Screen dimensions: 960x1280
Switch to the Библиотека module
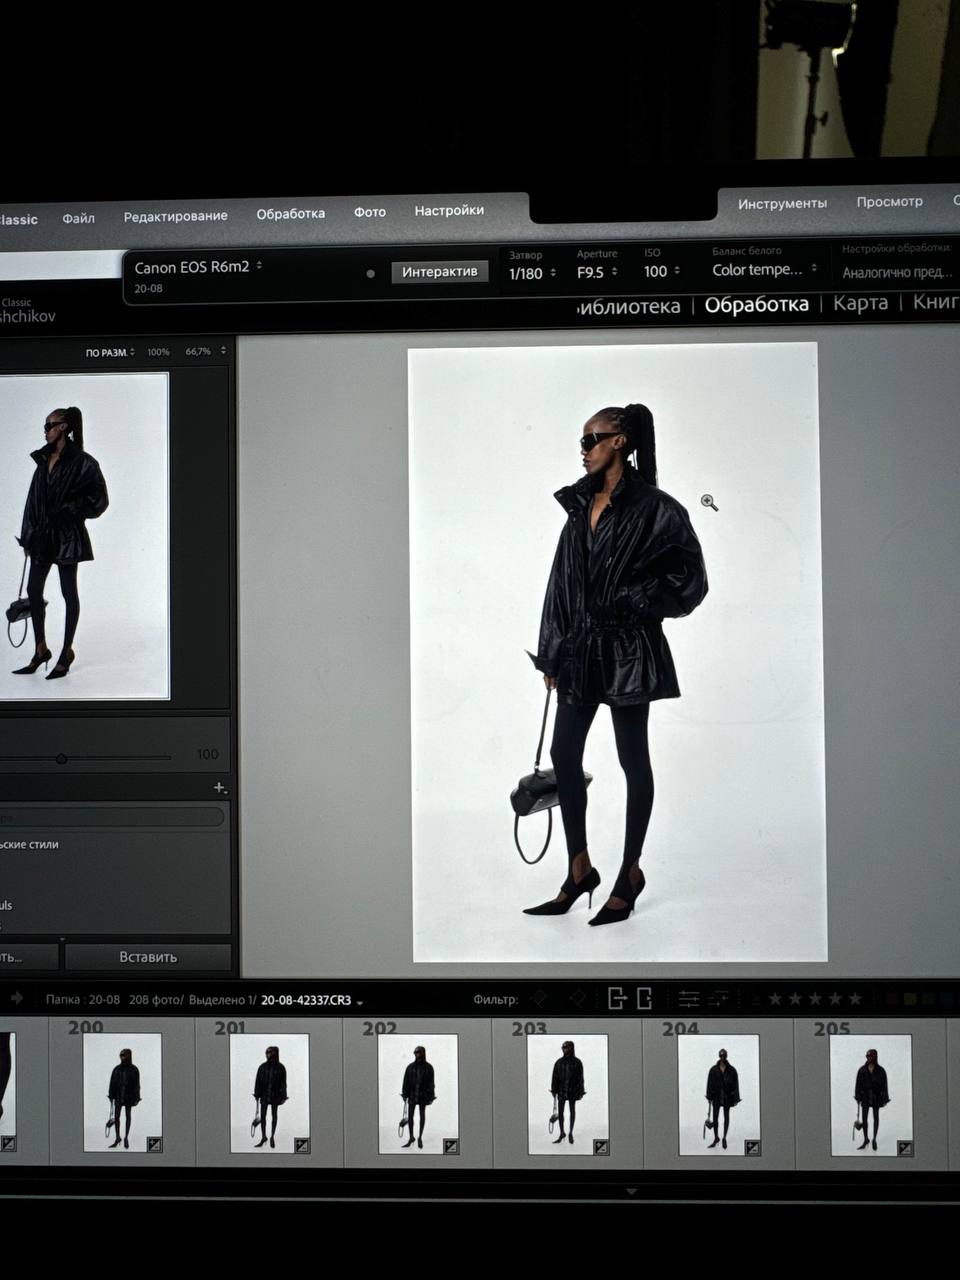click(x=630, y=306)
